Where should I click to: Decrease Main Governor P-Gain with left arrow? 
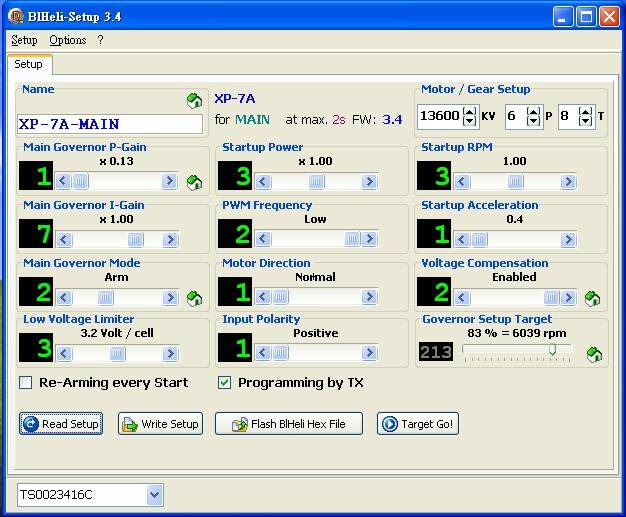point(63,181)
